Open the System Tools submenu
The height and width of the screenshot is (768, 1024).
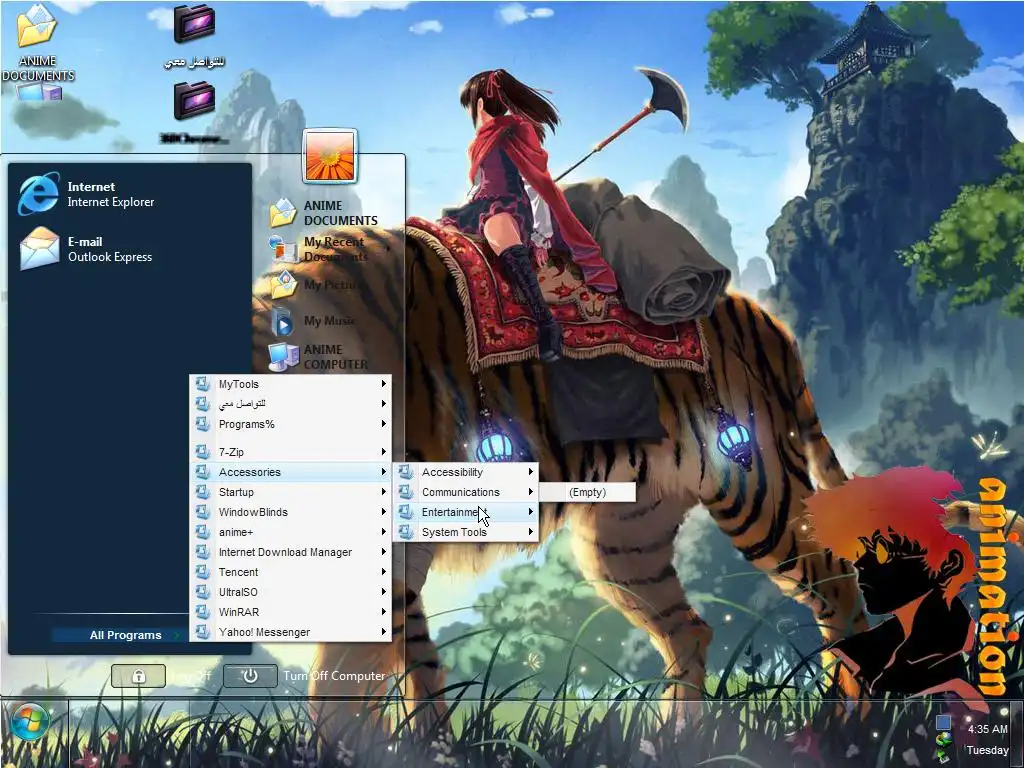pos(466,532)
